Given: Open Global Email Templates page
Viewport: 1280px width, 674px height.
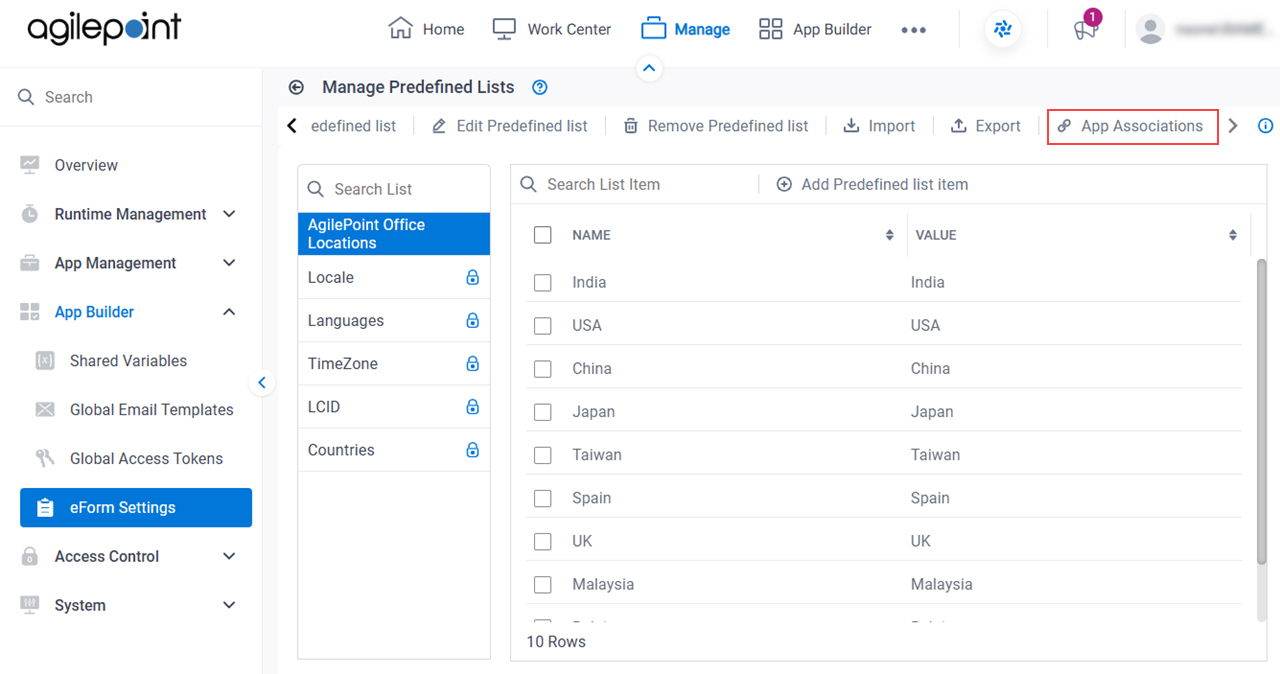Looking at the screenshot, I should point(152,410).
